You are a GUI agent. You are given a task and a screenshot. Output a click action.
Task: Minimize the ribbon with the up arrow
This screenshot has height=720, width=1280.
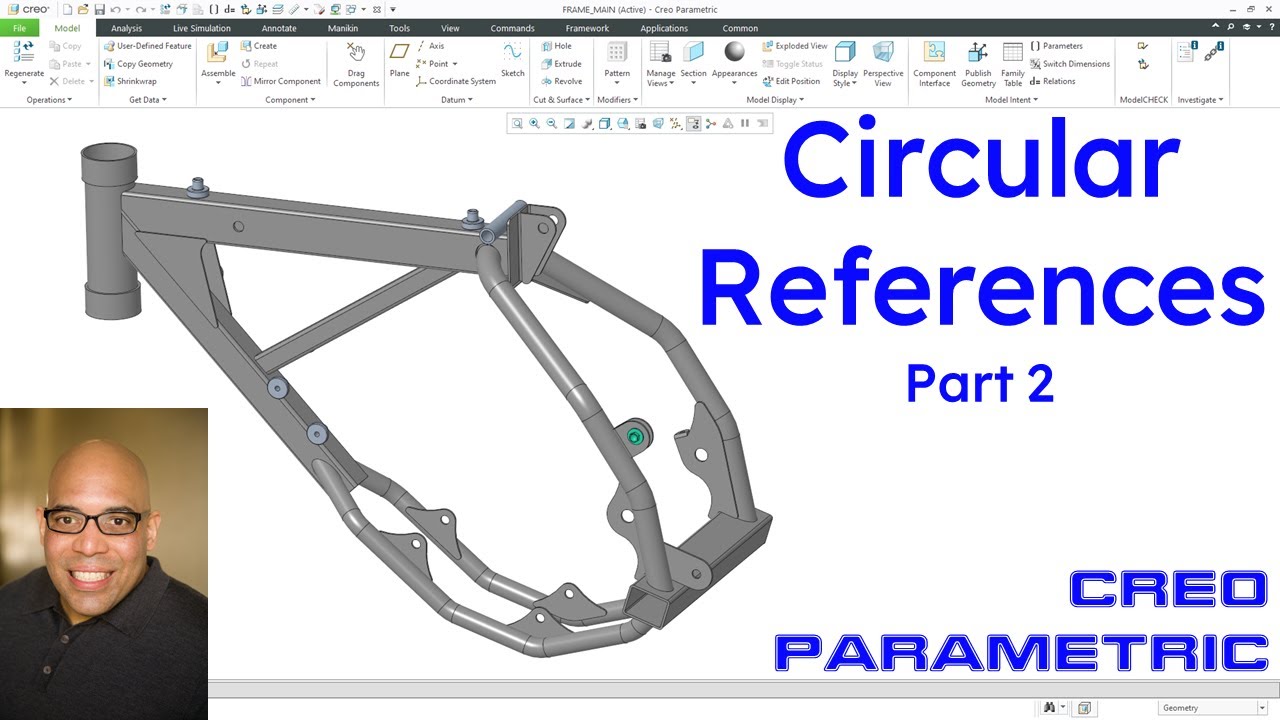coord(1214,28)
